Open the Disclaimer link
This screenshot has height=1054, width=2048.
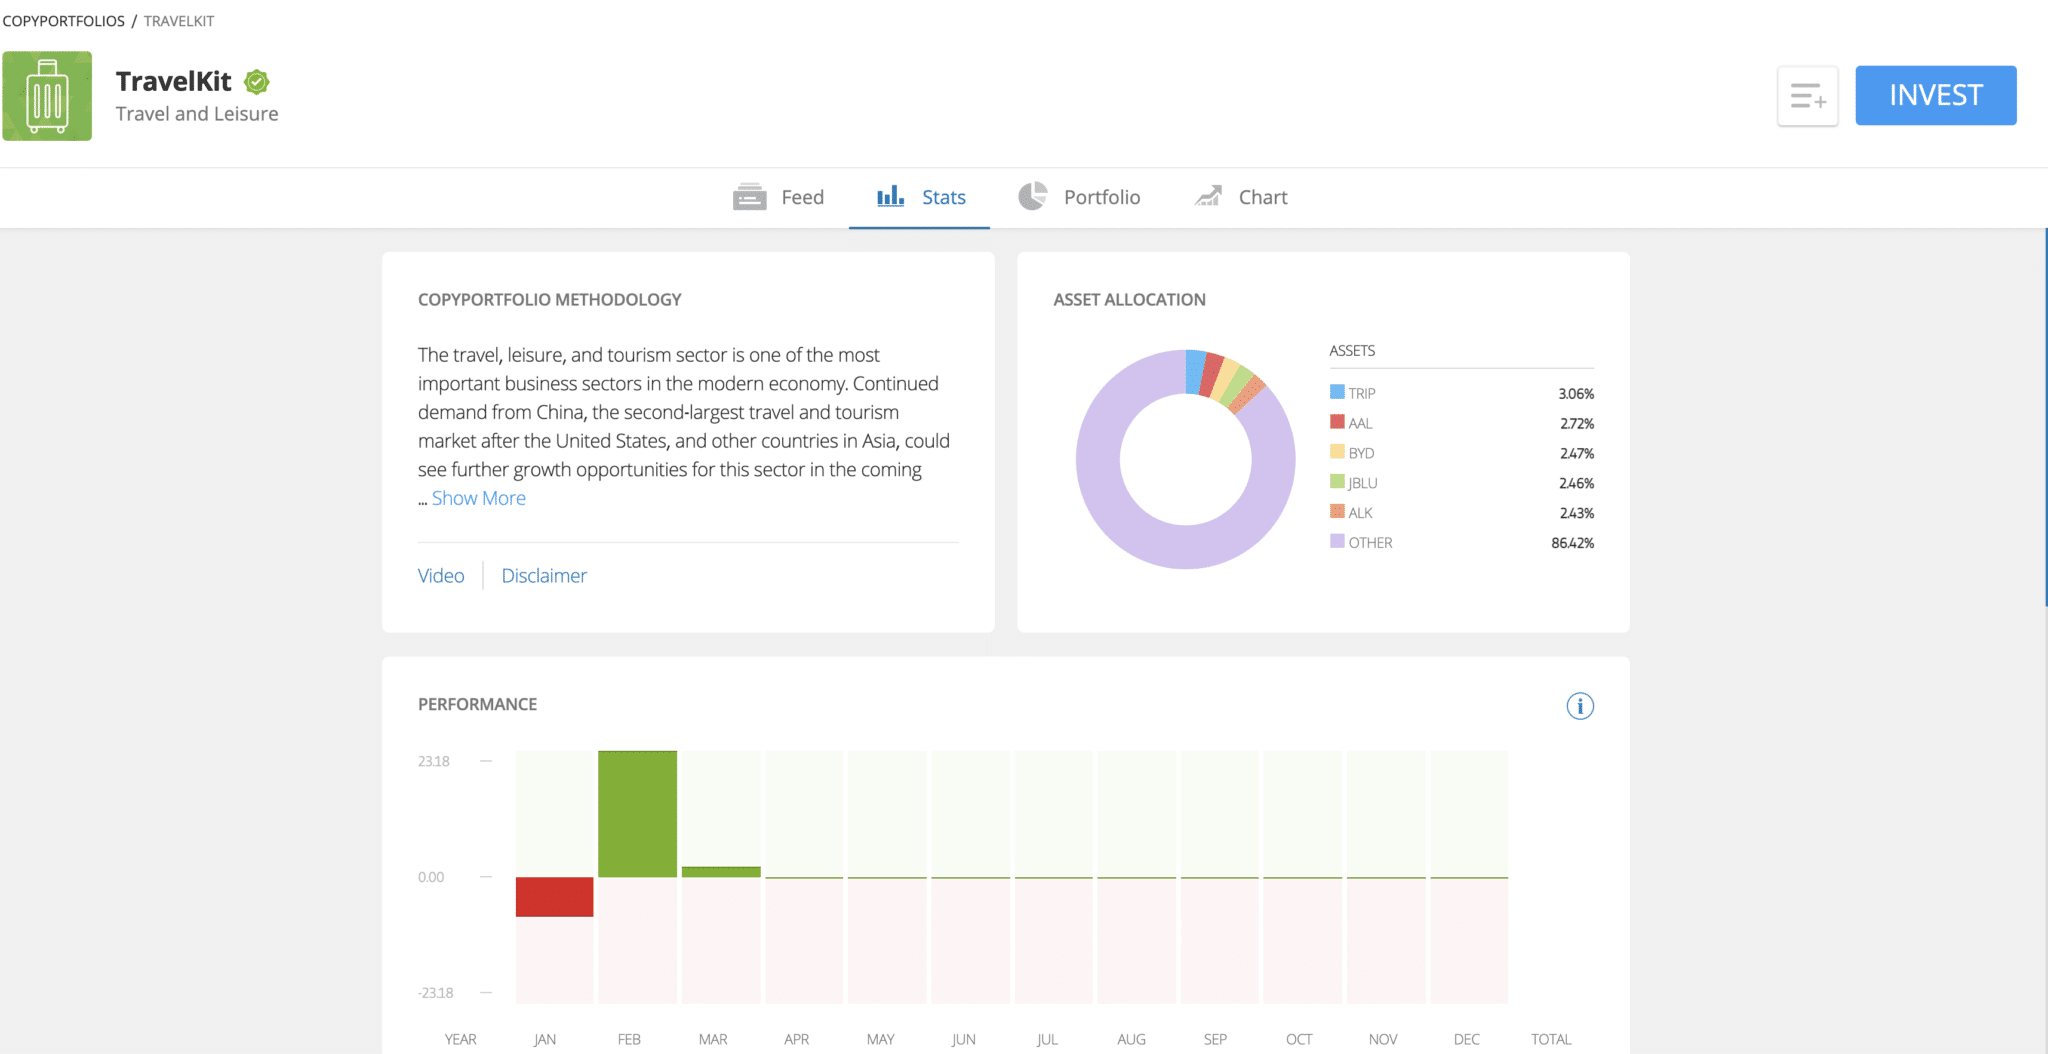tap(544, 576)
